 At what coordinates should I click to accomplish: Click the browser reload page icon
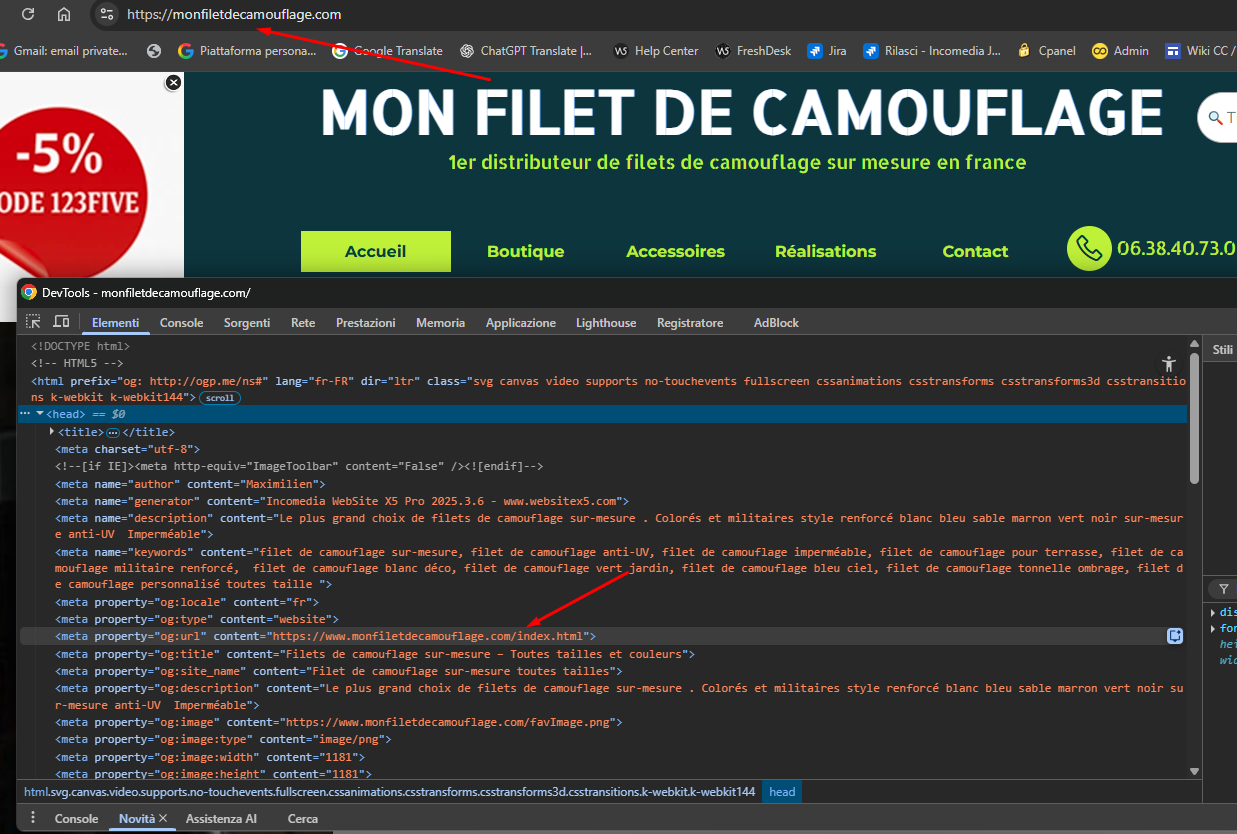pos(28,14)
